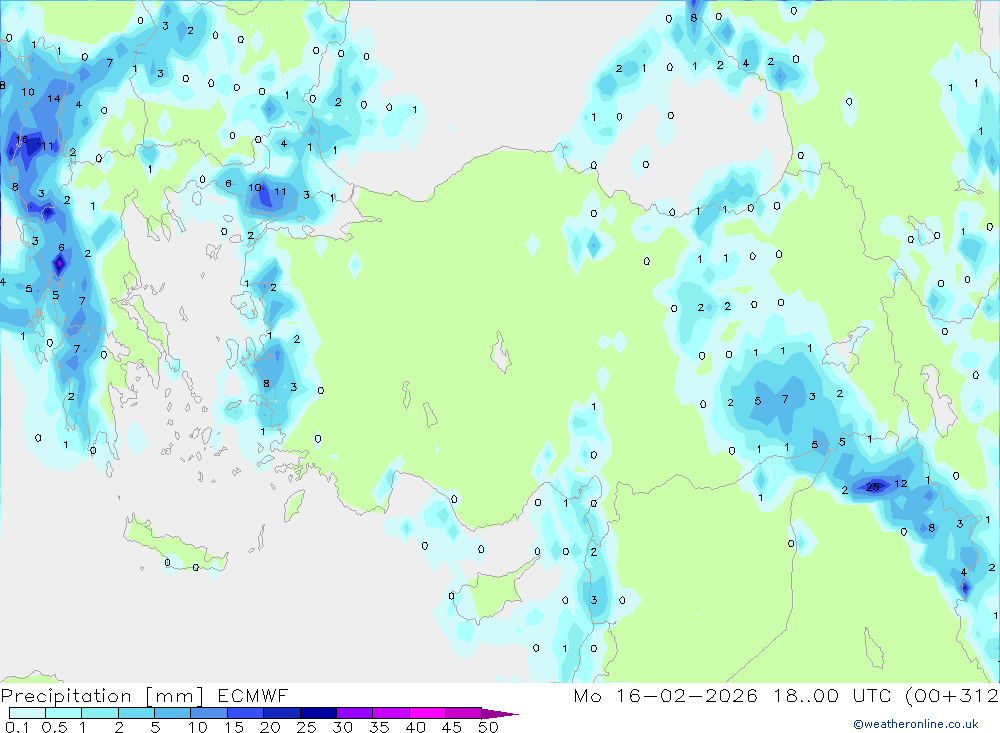Click the legend scale label 20
Viewport: 1000px width, 733px height.
[270, 727]
